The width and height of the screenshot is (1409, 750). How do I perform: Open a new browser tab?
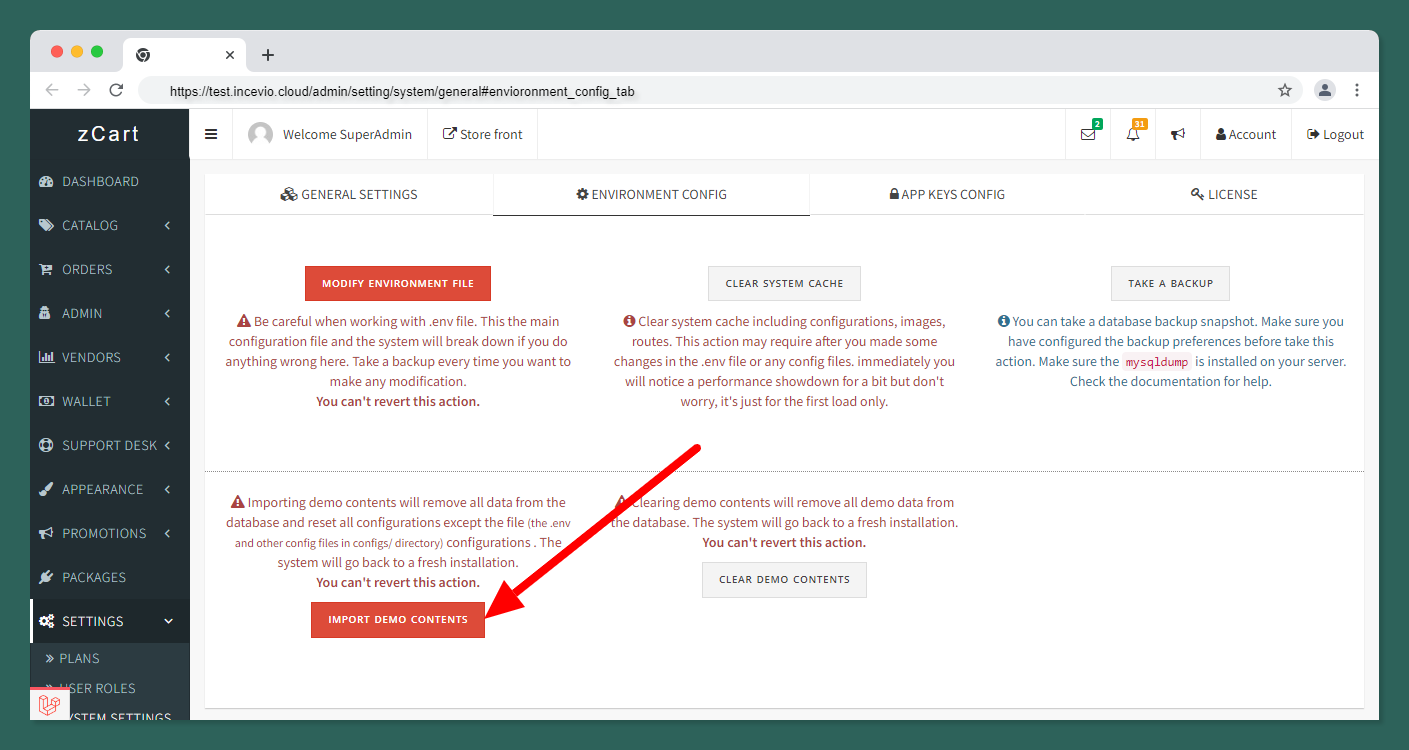[268, 55]
